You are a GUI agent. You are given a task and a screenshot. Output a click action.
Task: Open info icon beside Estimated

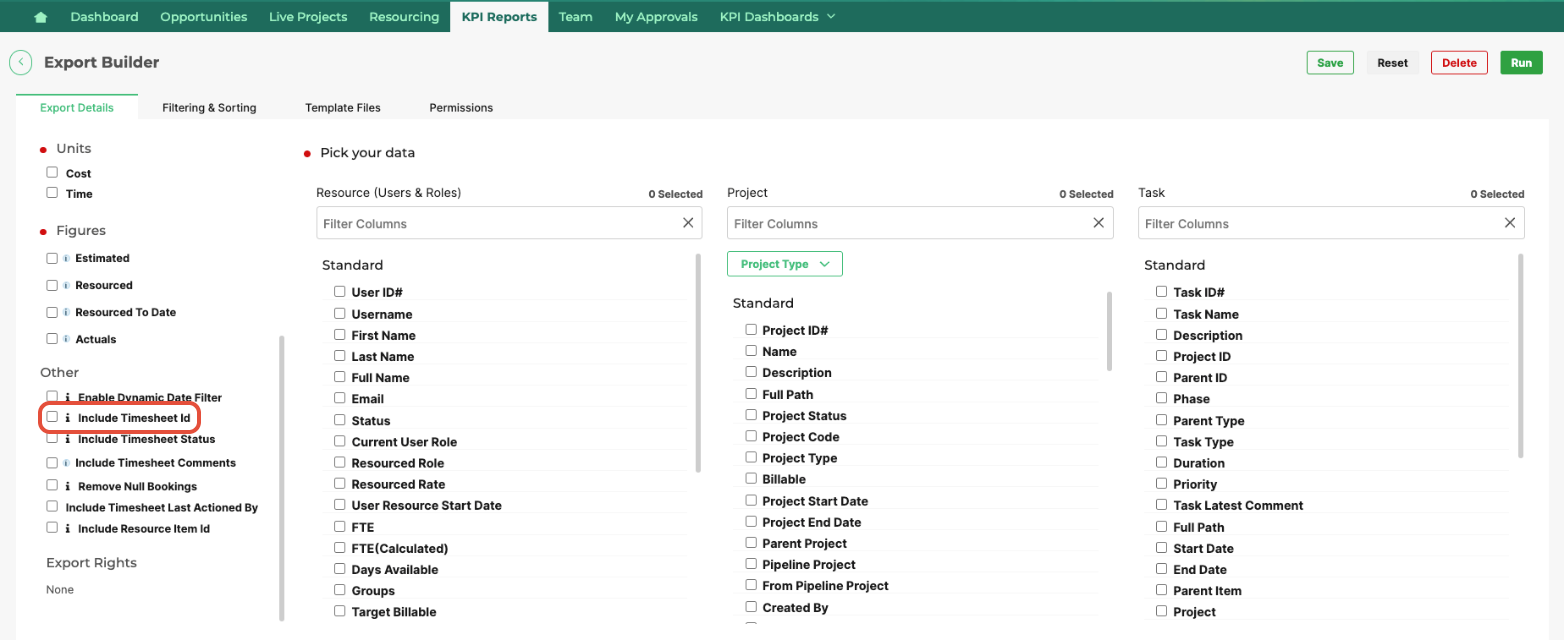67,258
